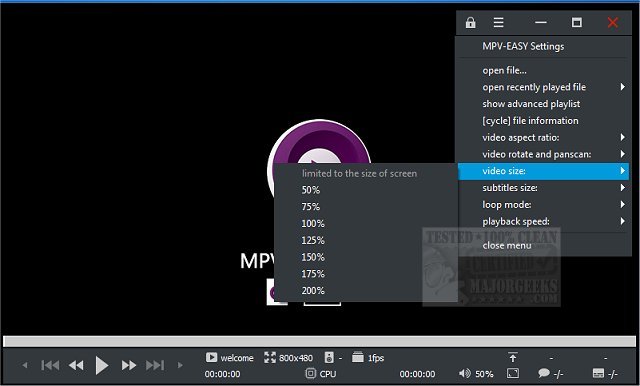Click the video title icon beside welcome
The width and height of the screenshot is (640, 386).
coord(211,357)
